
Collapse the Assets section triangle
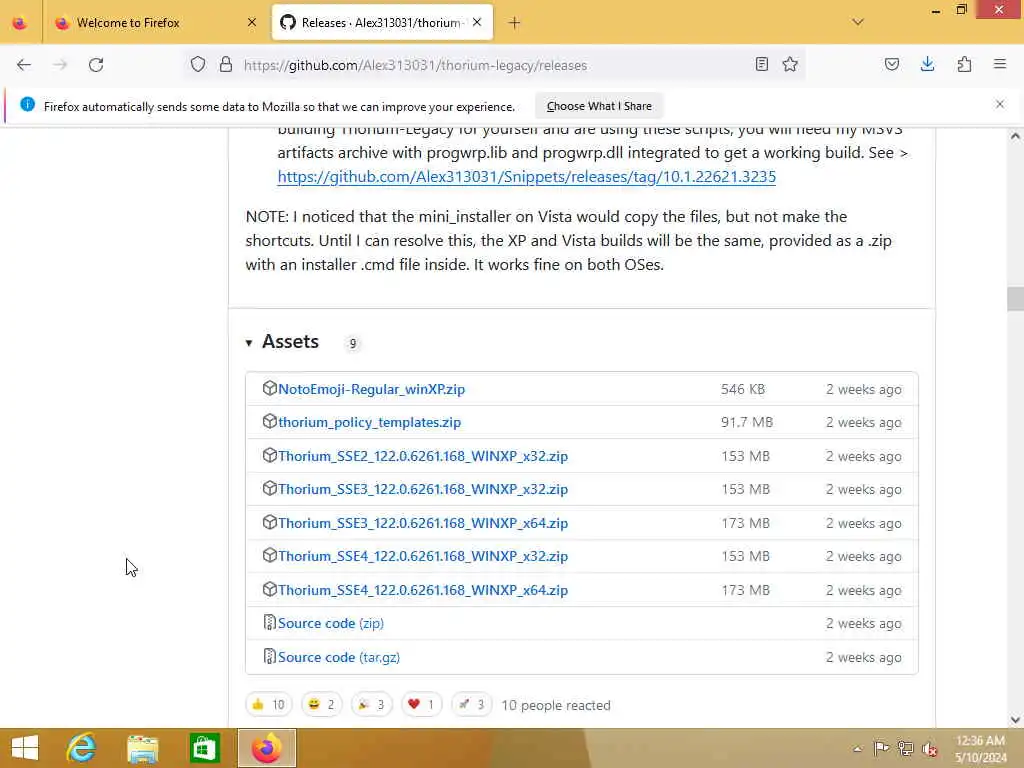tap(249, 343)
